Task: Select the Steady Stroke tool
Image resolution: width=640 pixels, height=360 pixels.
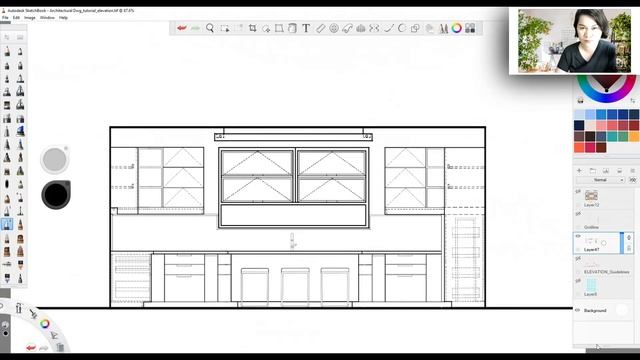Action: coord(388,28)
